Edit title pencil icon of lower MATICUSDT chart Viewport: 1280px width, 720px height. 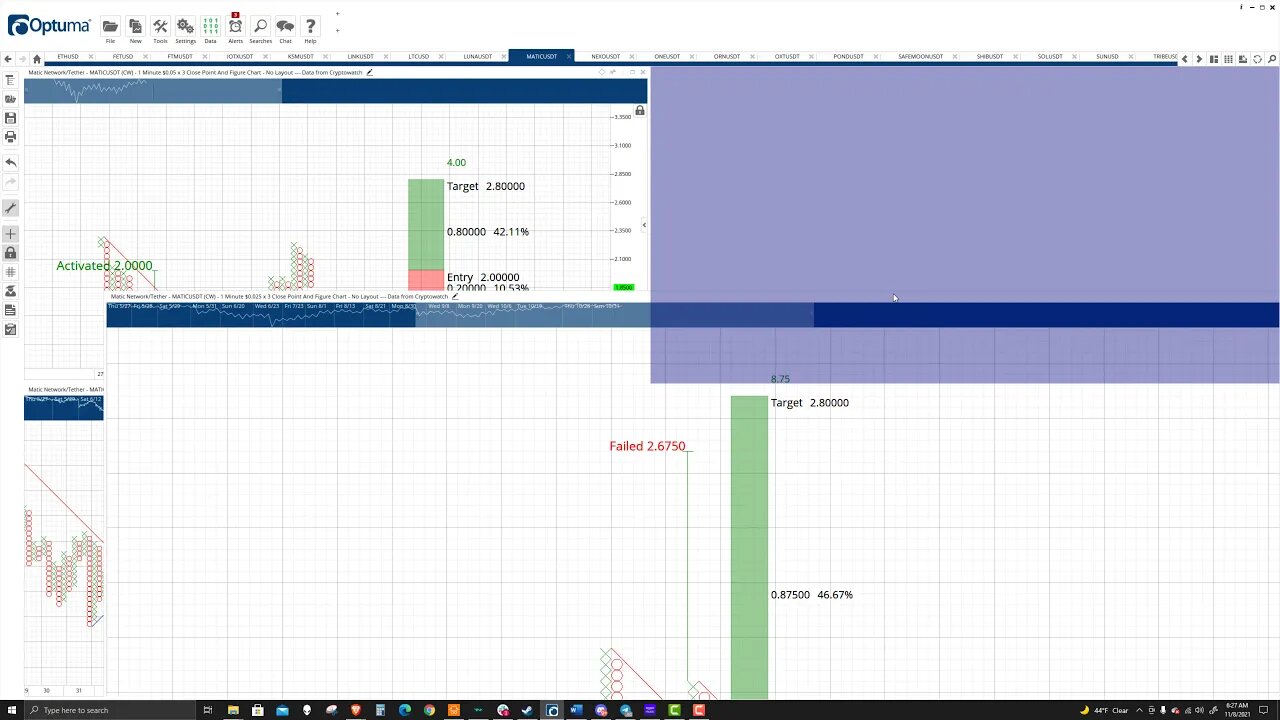tap(455, 296)
